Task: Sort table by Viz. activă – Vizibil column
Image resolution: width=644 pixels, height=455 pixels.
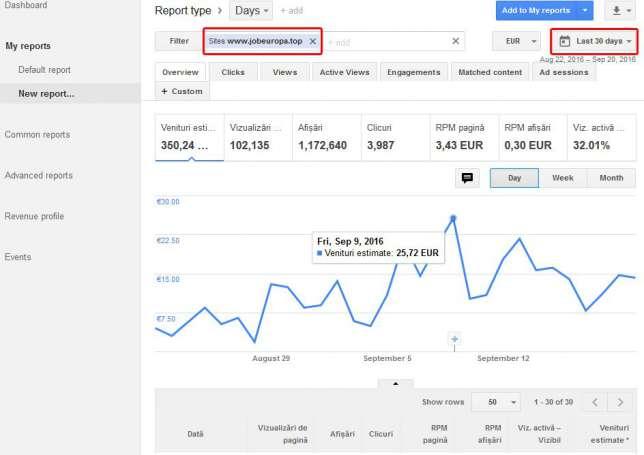Action: [x=539, y=434]
